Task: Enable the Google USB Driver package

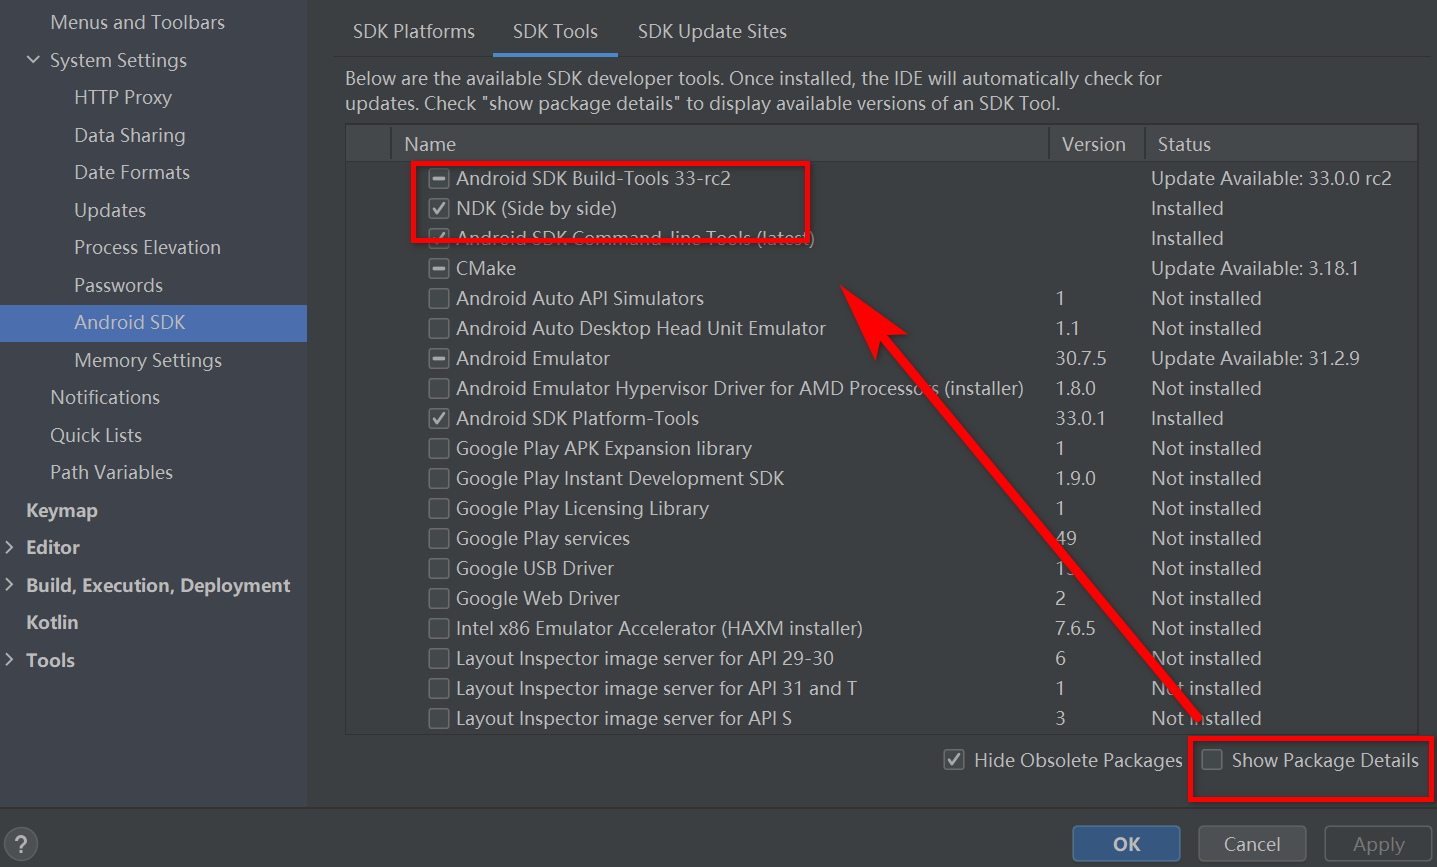Action: point(439,568)
